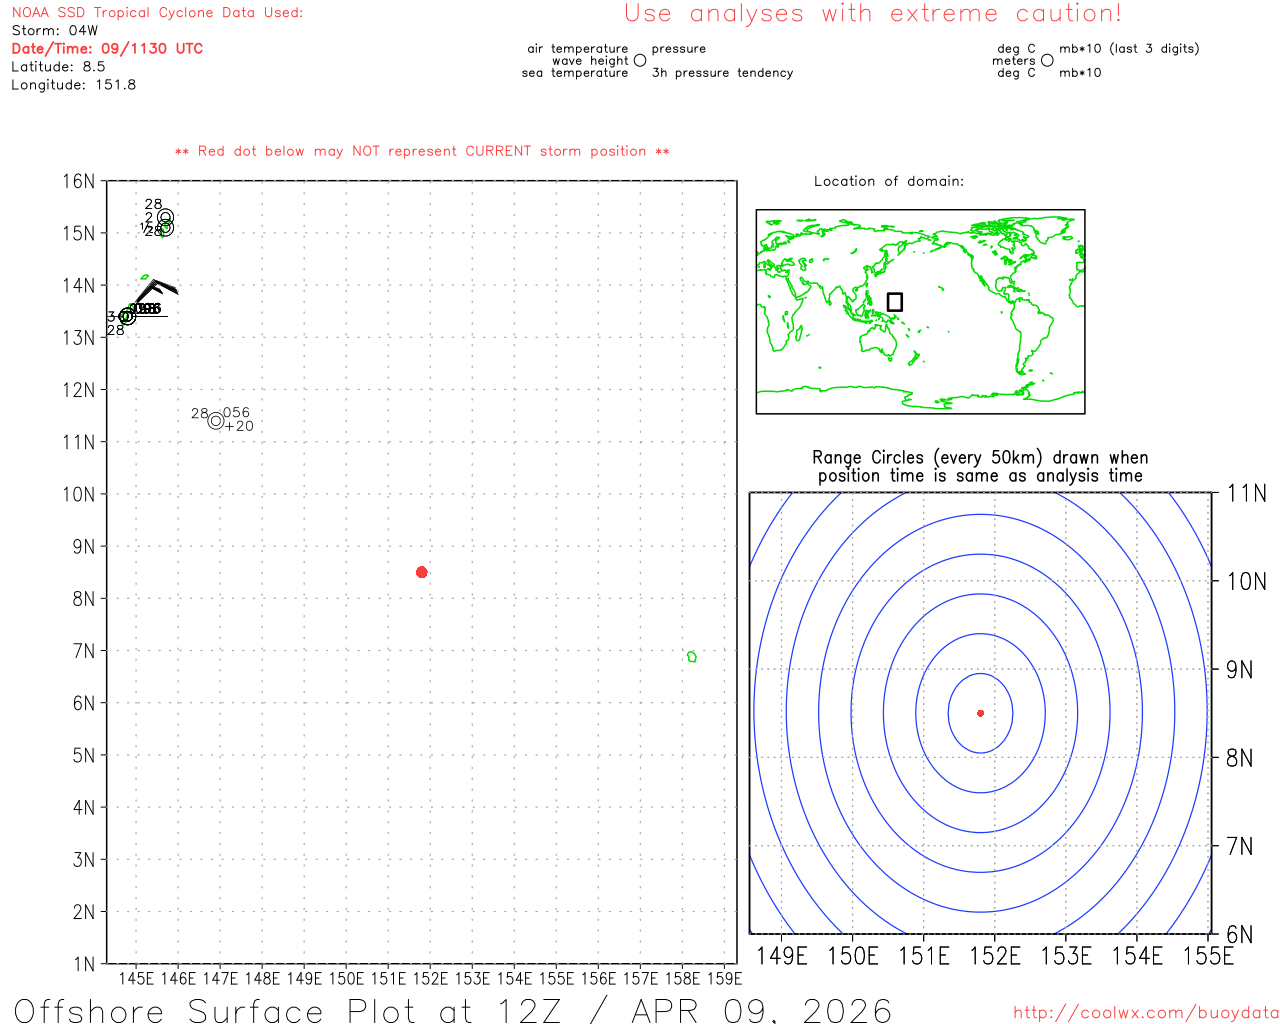
Task: Click the 'Use analyses with extreme caution!' warning
Action: click(872, 14)
